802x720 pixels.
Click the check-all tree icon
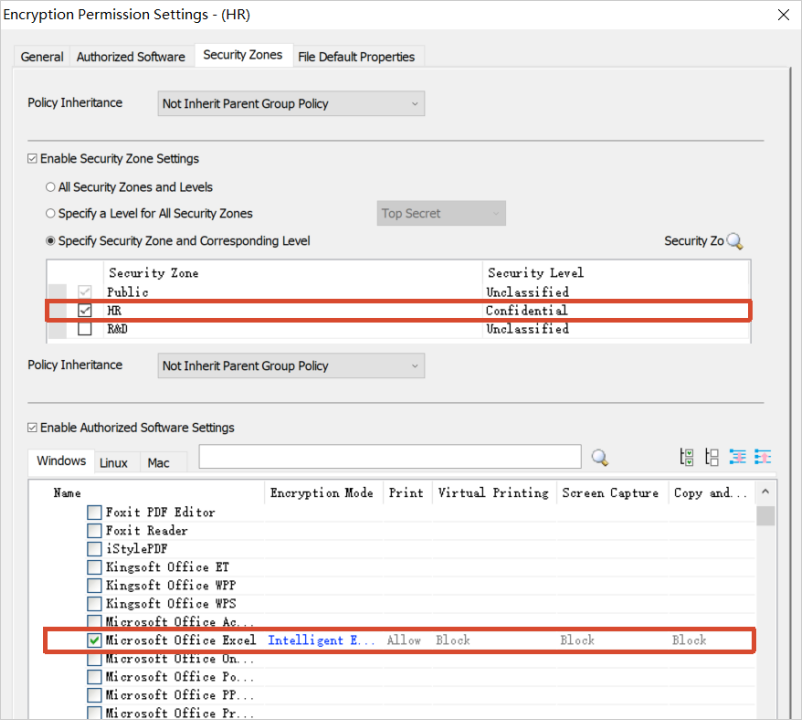(x=686, y=457)
